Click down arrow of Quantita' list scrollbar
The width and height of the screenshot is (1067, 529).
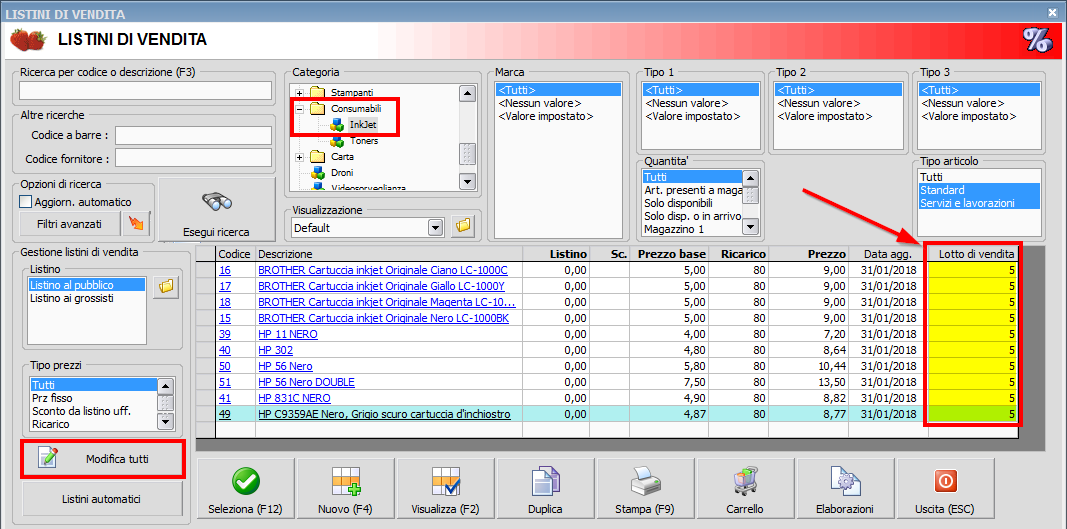(750, 227)
